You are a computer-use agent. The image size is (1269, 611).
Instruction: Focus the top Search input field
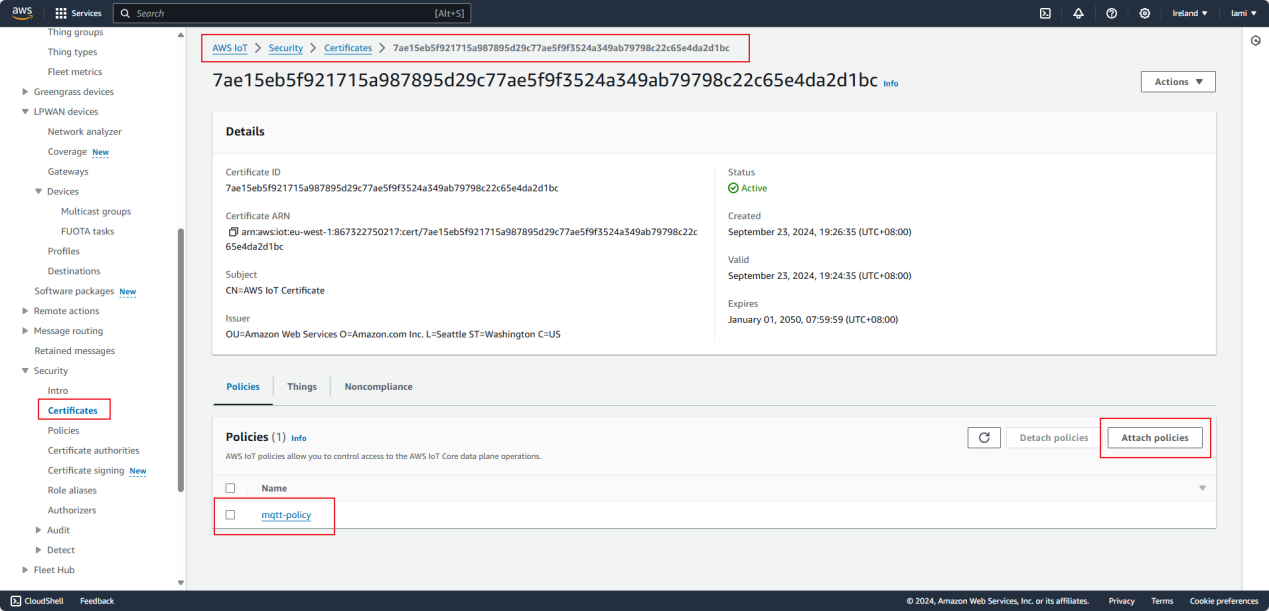click(292, 13)
